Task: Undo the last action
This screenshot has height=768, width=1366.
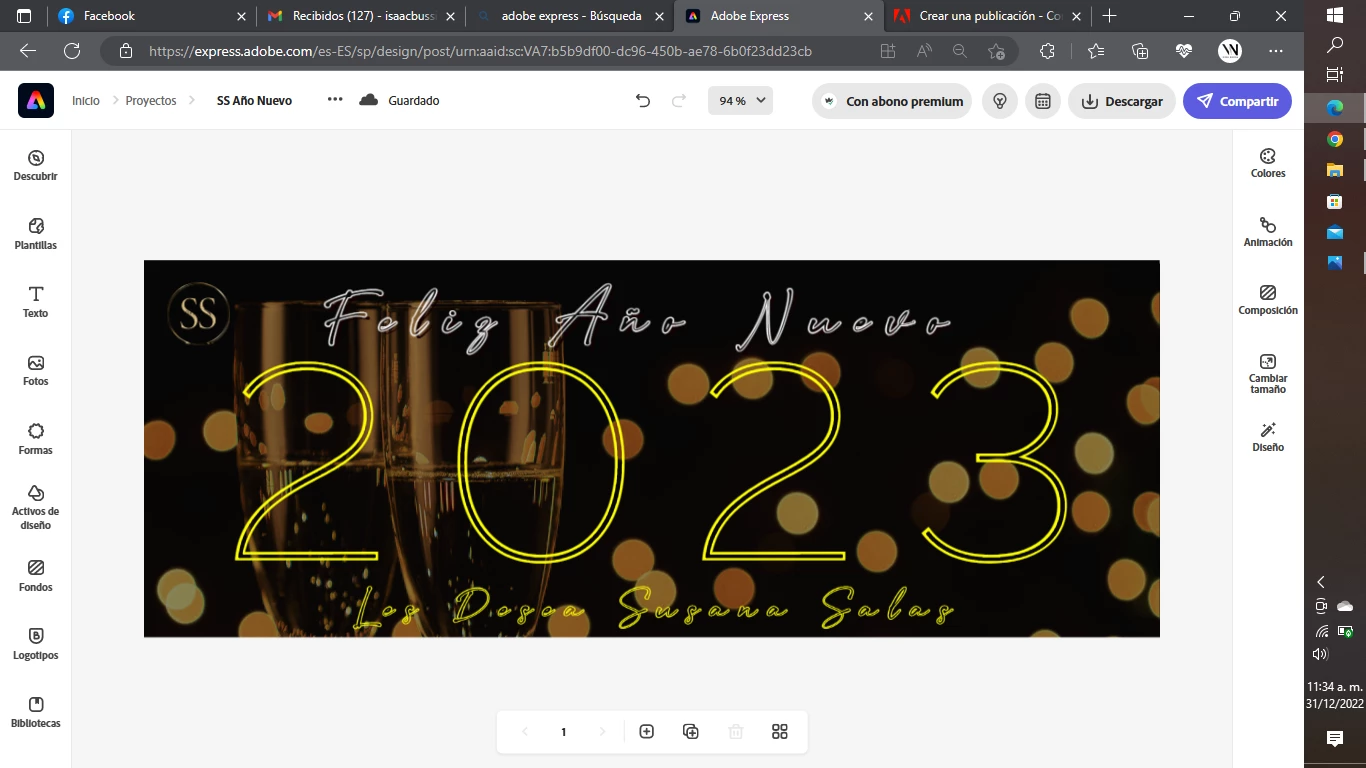Action: point(643,101)
